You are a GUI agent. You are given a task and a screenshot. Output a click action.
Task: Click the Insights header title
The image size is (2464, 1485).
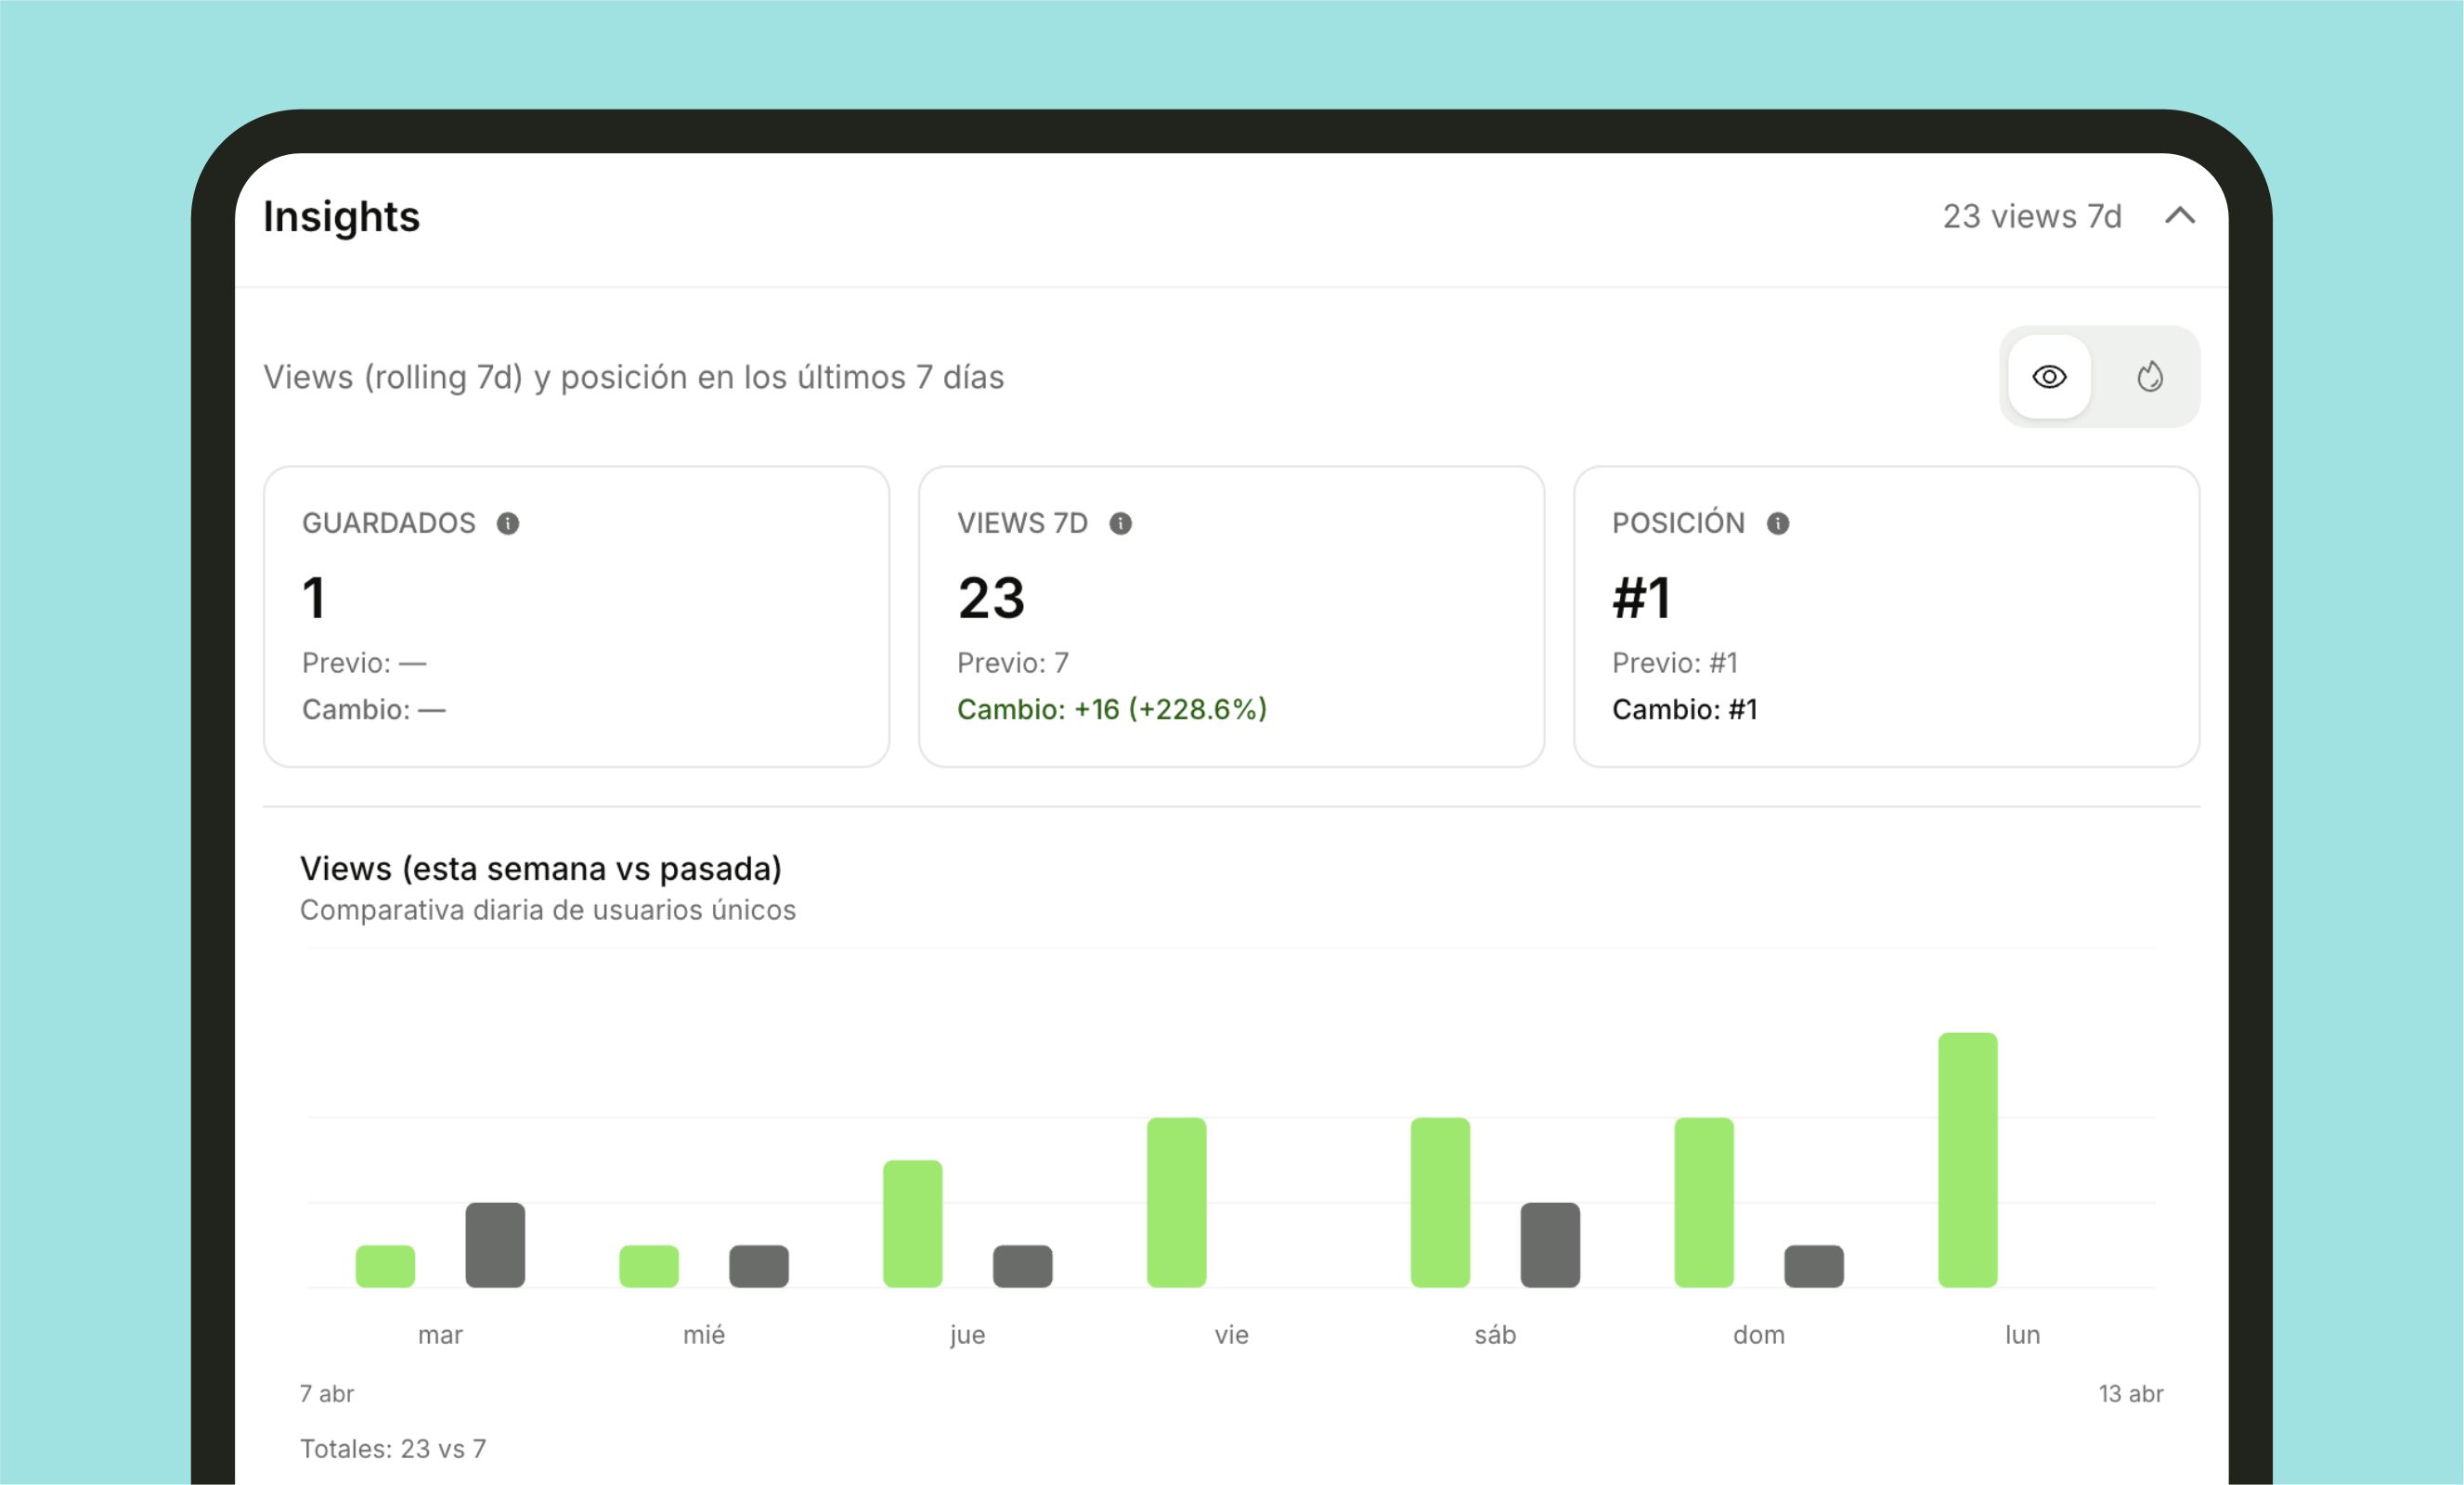341,217
